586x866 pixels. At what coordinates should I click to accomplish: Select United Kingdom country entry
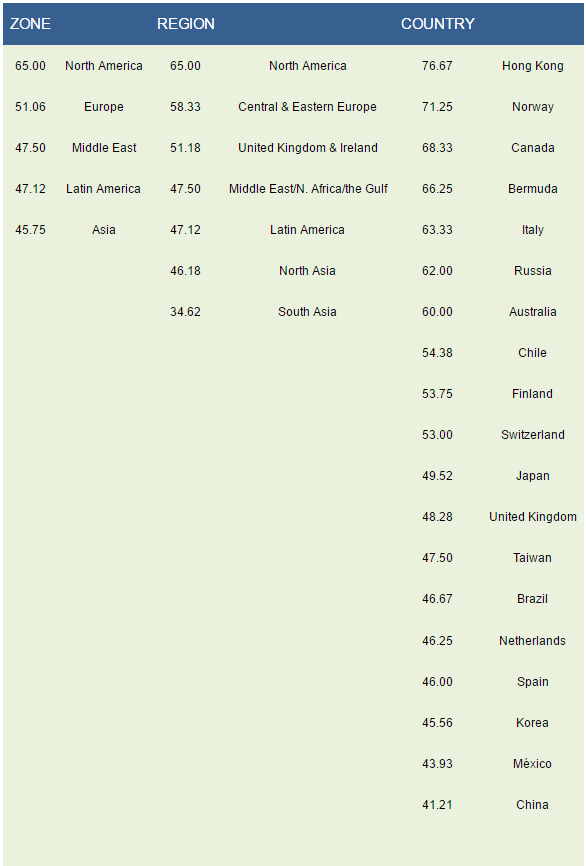532,517
